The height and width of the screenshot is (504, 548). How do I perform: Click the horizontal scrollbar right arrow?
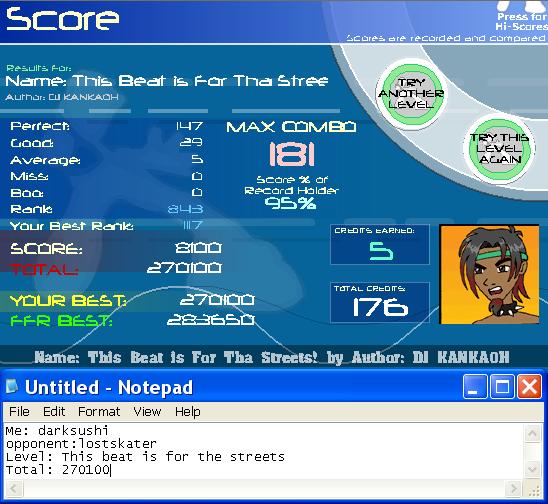(514, 488)
